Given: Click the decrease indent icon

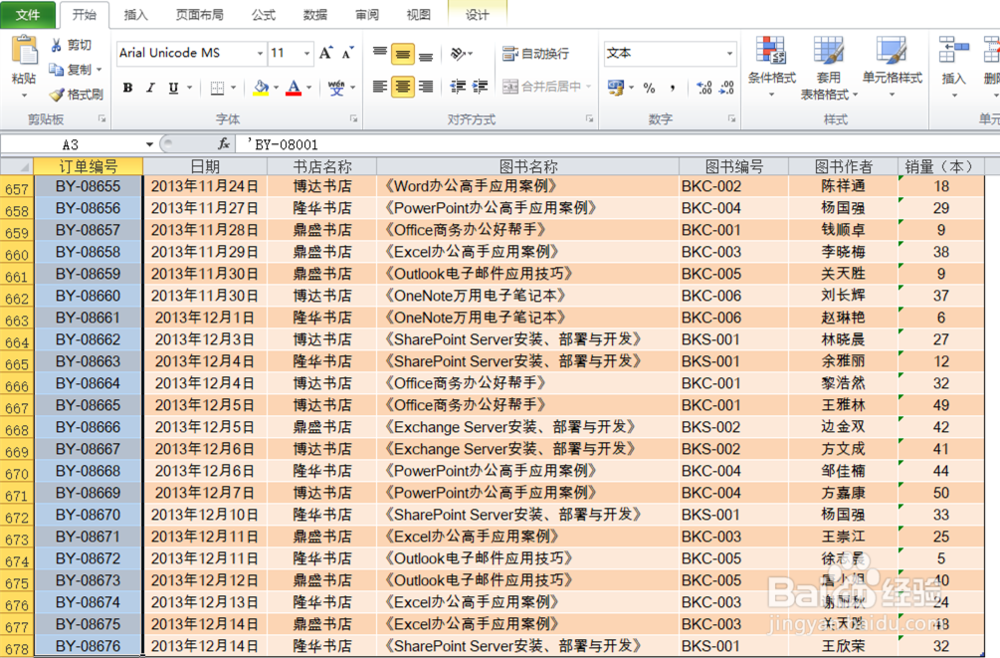Looking at the screenshot, I should point(458,87).
